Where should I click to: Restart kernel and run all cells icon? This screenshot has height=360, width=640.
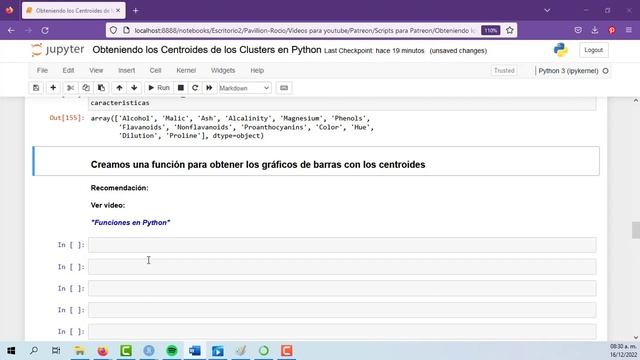click(209, 88)
